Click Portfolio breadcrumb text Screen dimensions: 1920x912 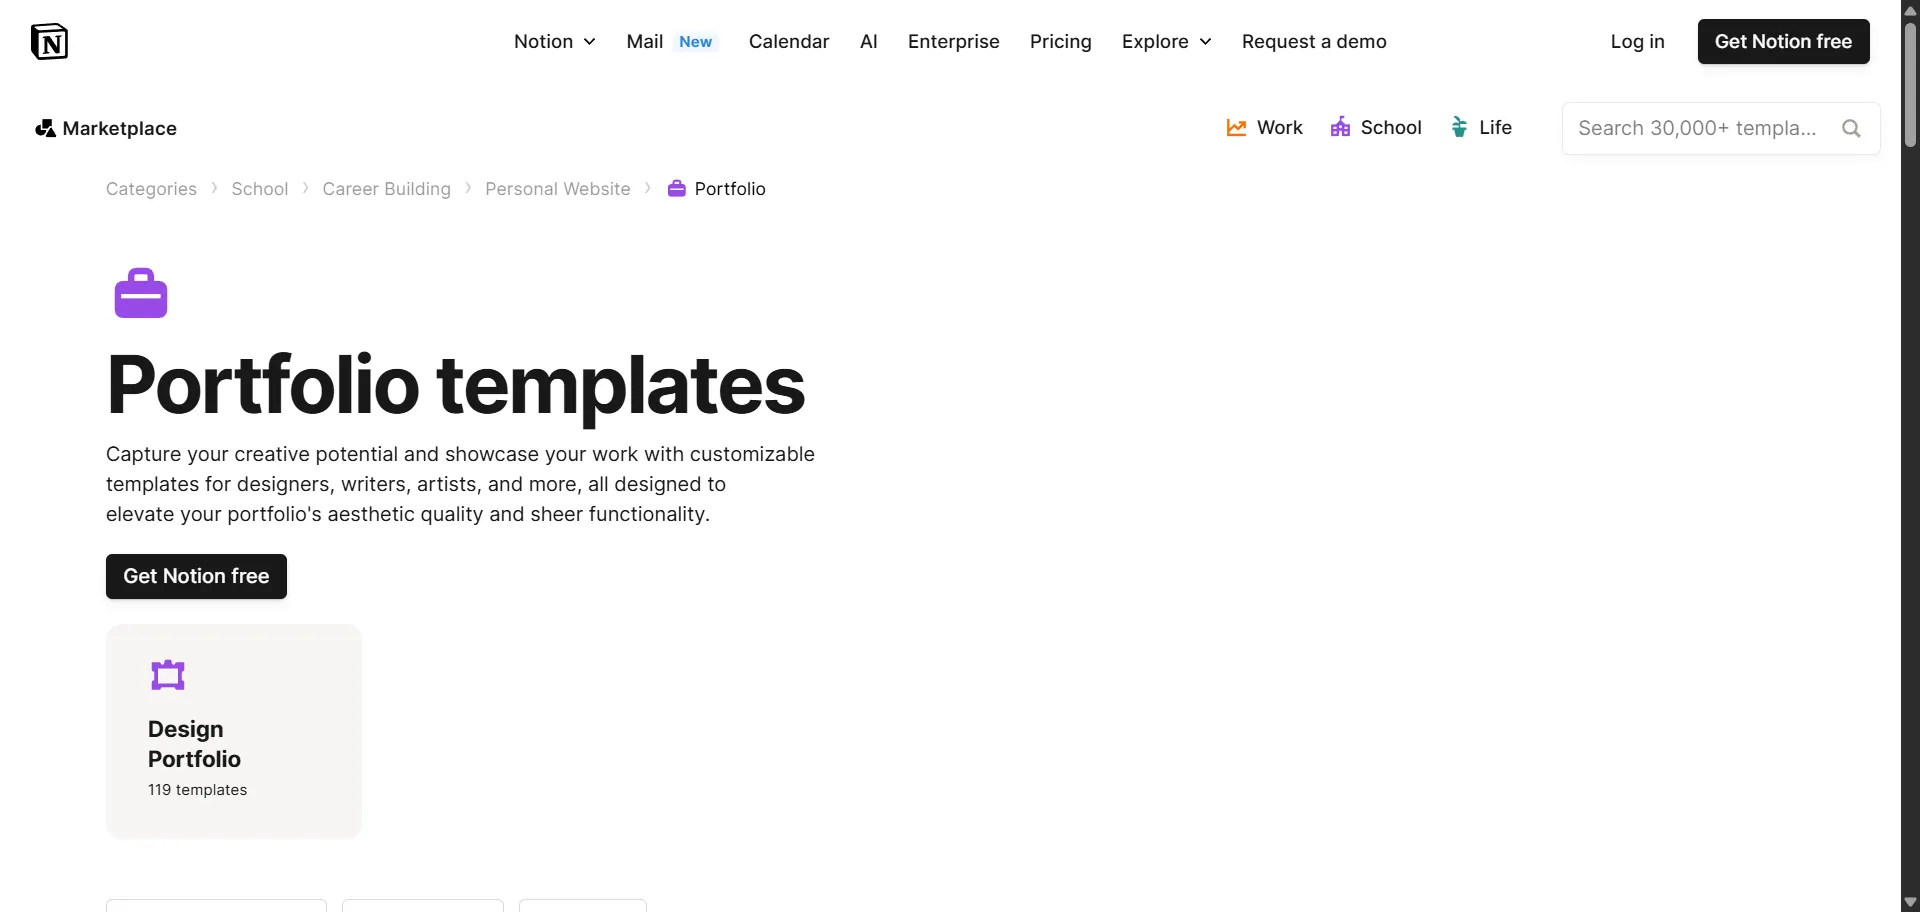point(730,189)
